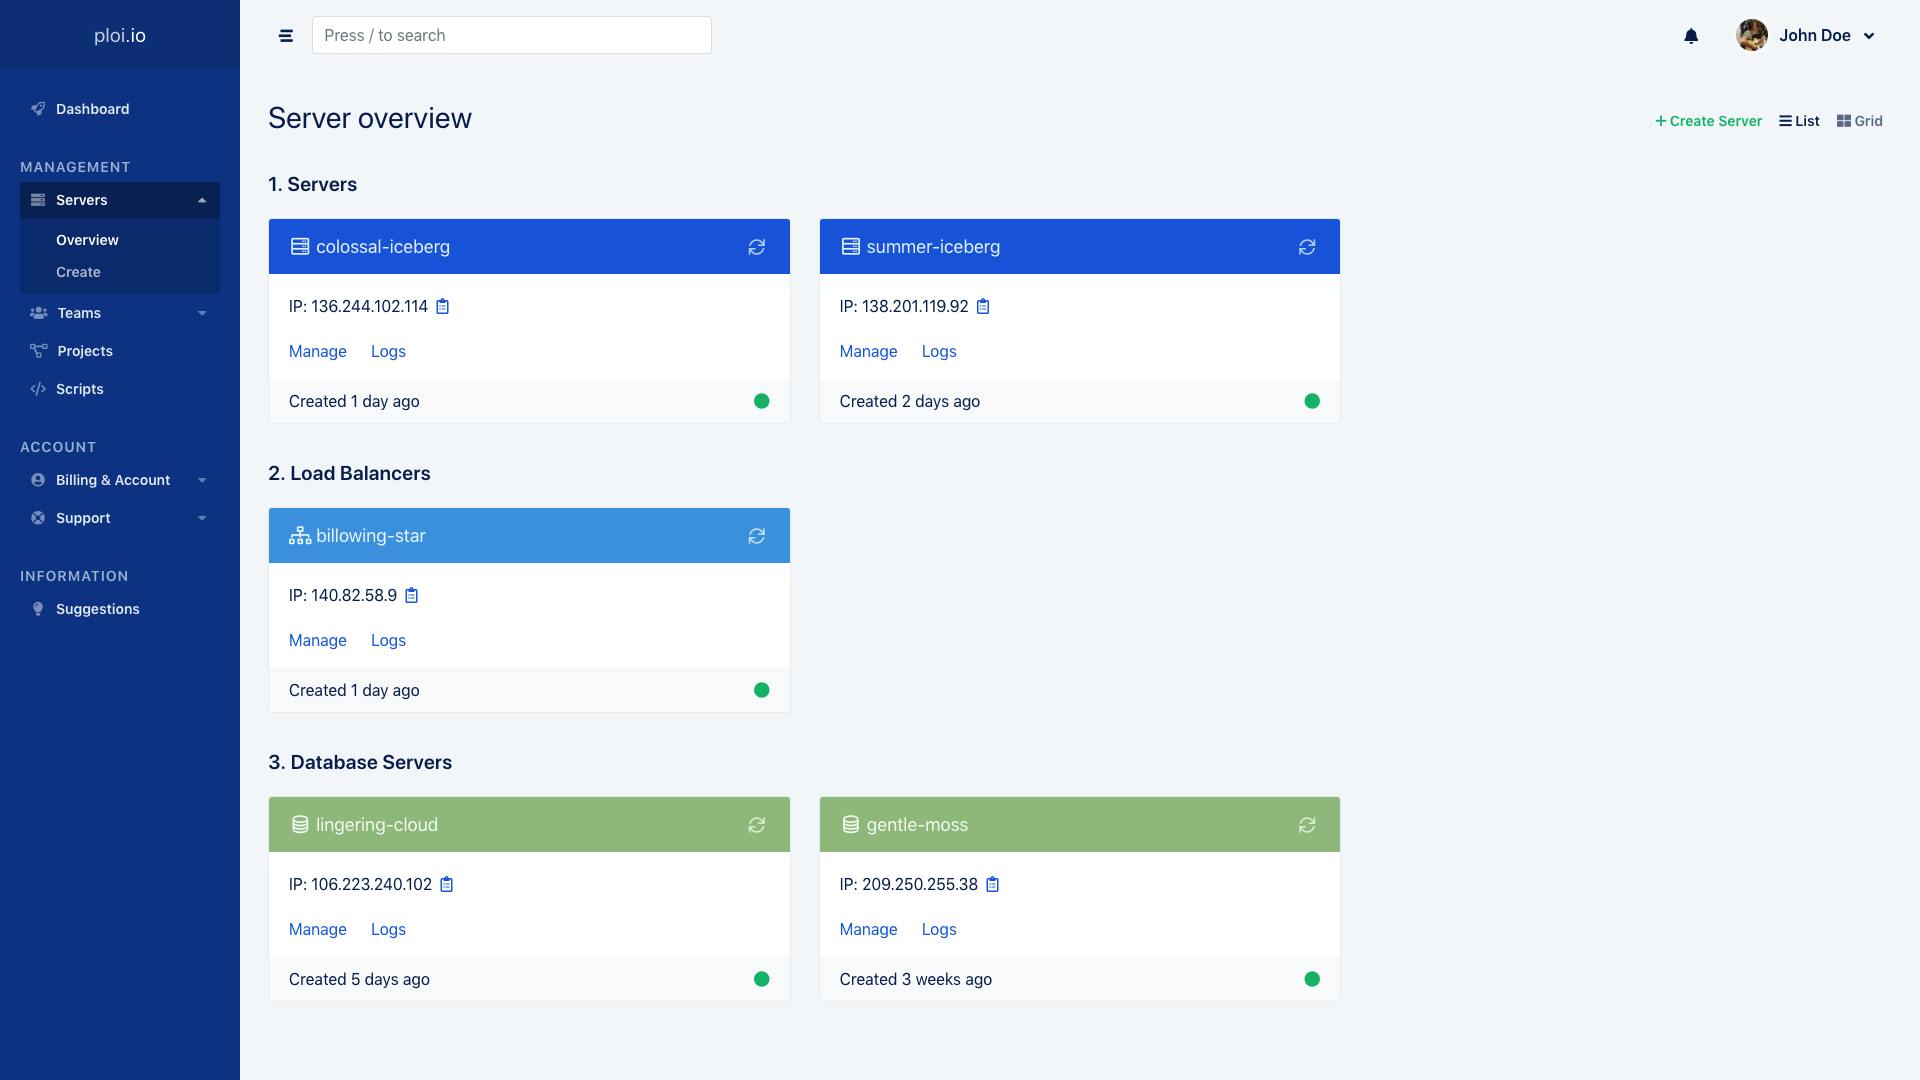The image size is (1920, 1080).
Task: Click the '2. Load Balancers' heading
Action: (x=349, y=473)
